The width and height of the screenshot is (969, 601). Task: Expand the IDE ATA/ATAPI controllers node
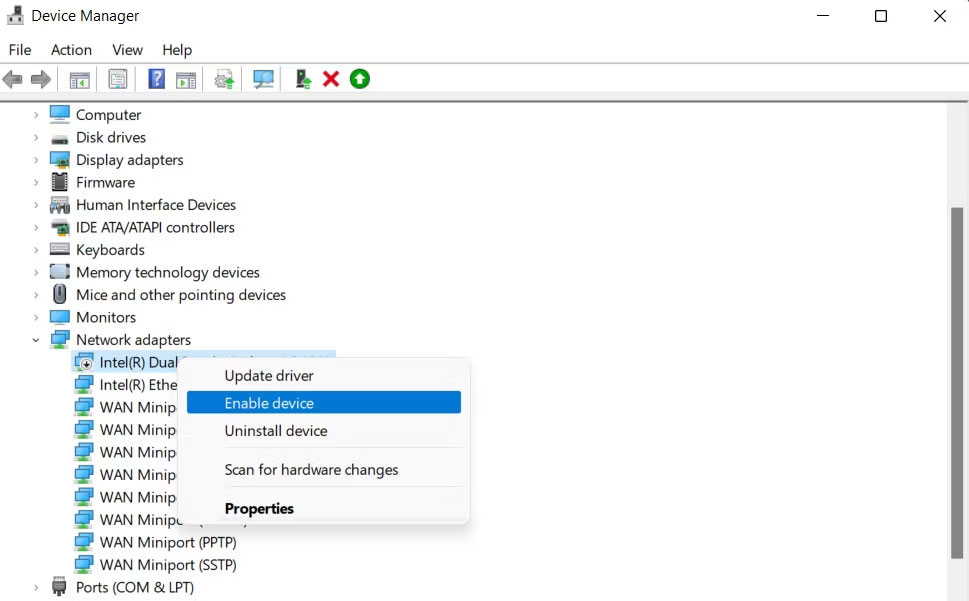[x=36, y=227]
